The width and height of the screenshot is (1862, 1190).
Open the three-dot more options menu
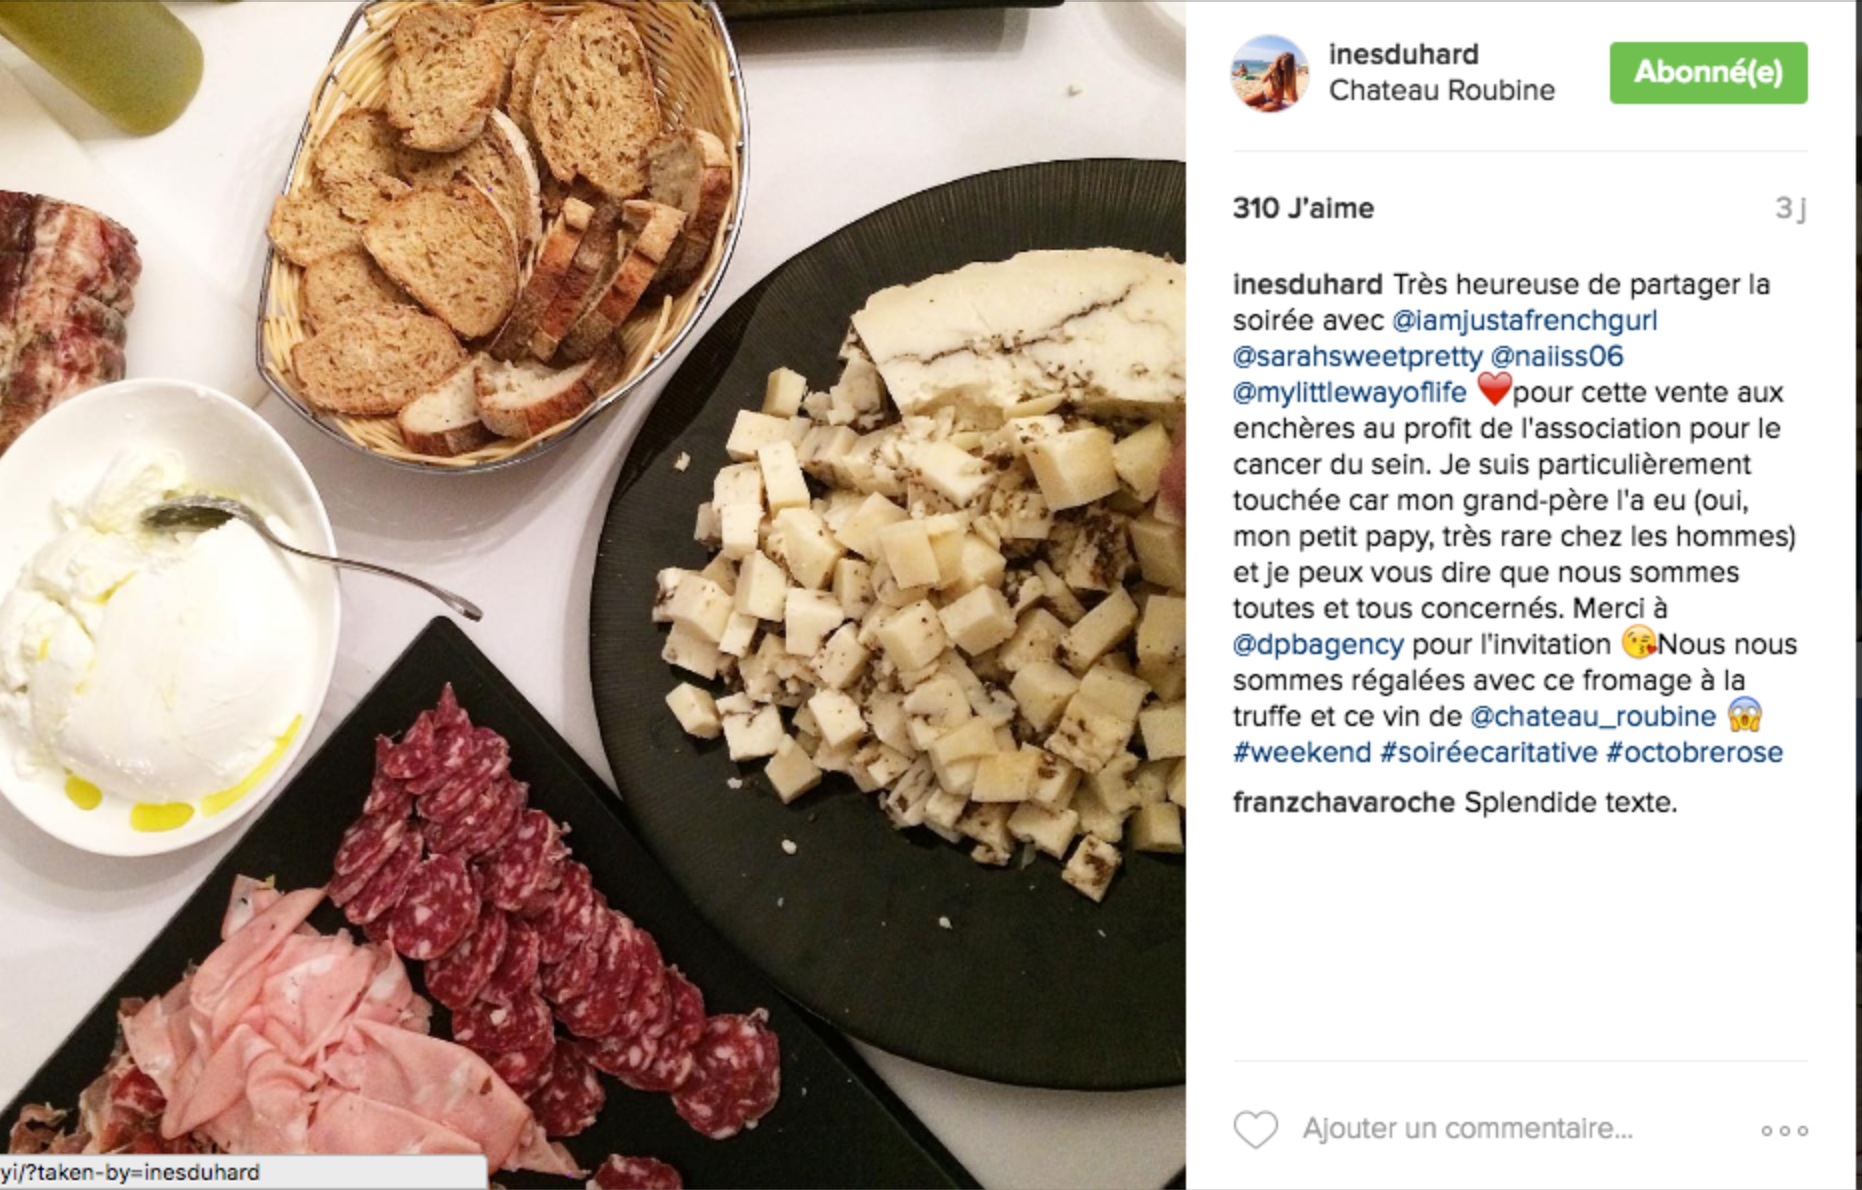point(1785,1131)
